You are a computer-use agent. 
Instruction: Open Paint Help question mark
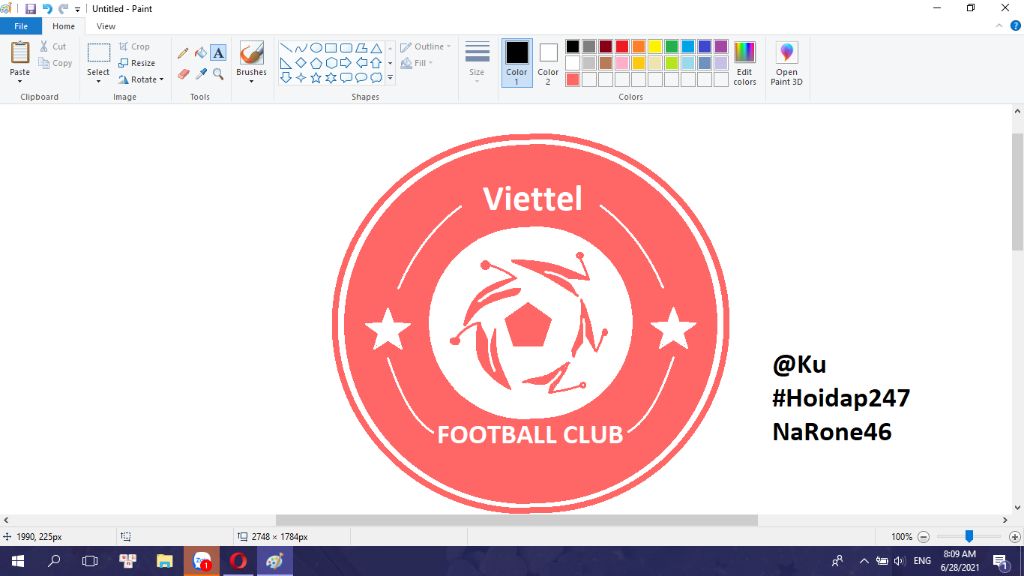tap(1016, 26)
